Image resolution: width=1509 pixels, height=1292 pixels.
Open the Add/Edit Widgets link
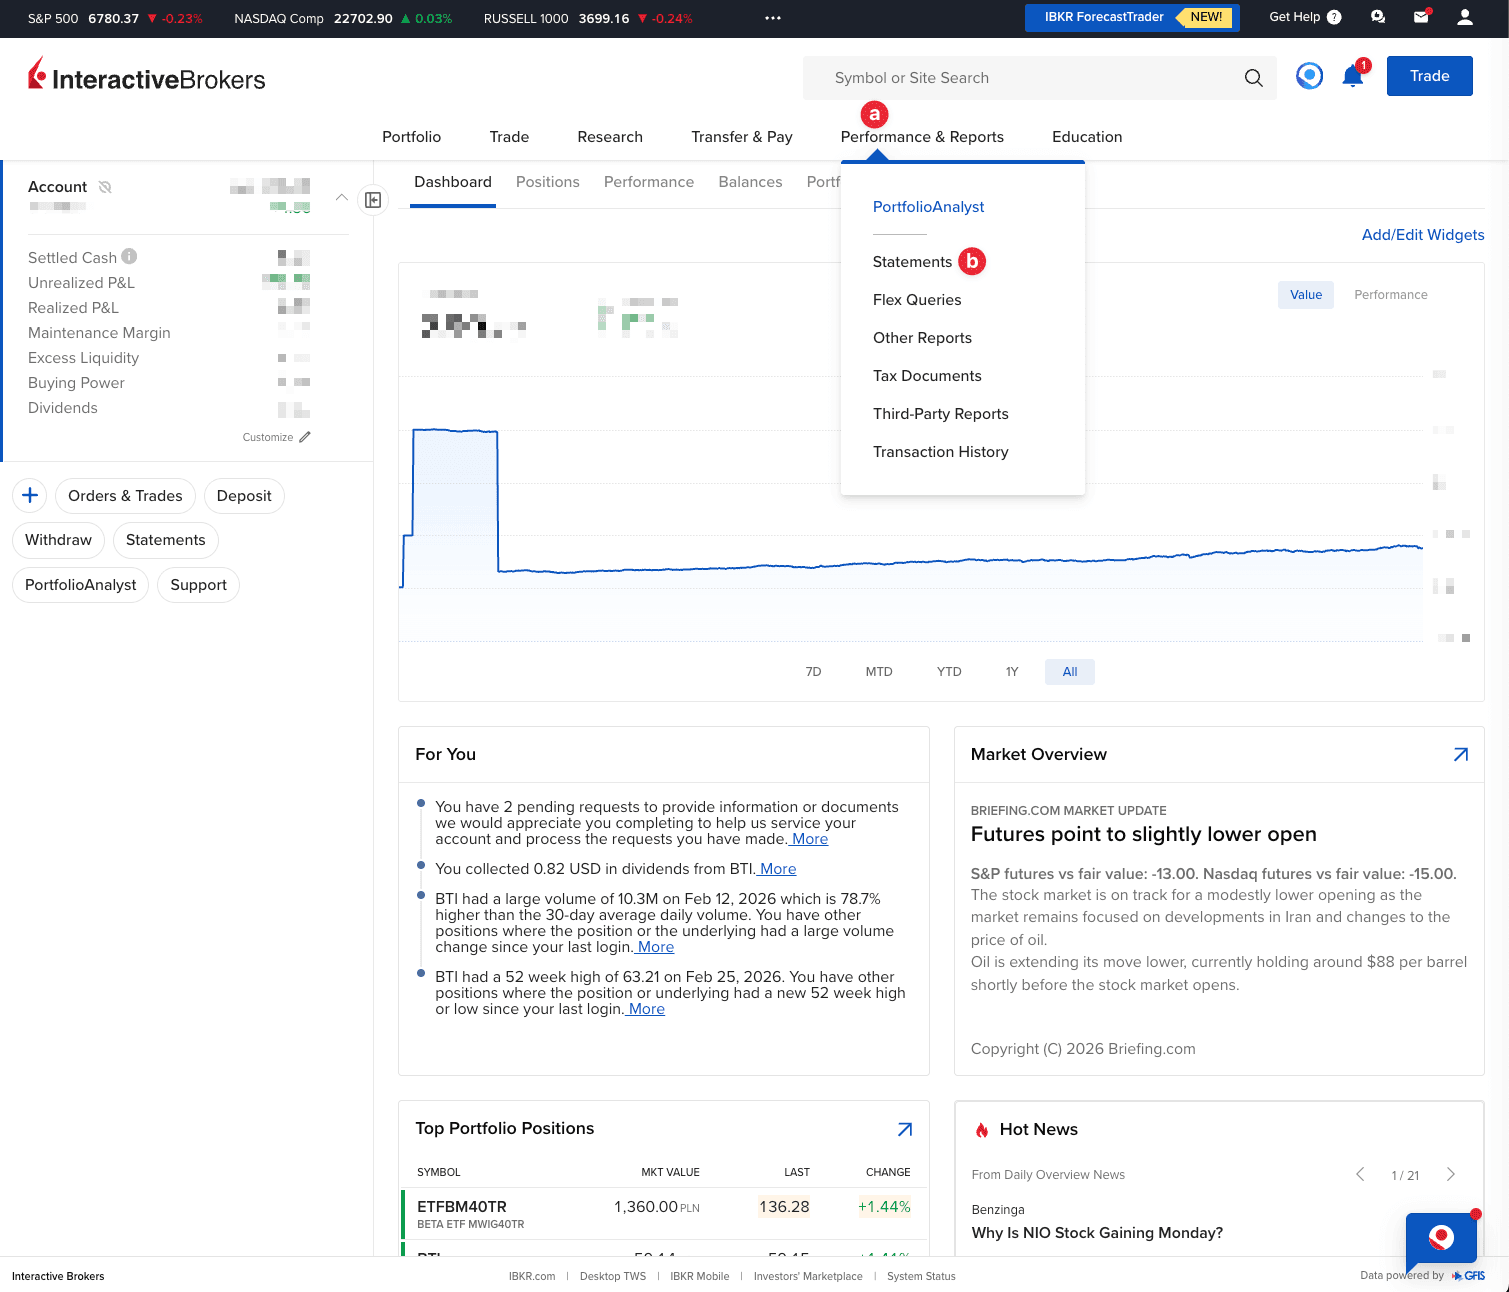point(1422,235)
